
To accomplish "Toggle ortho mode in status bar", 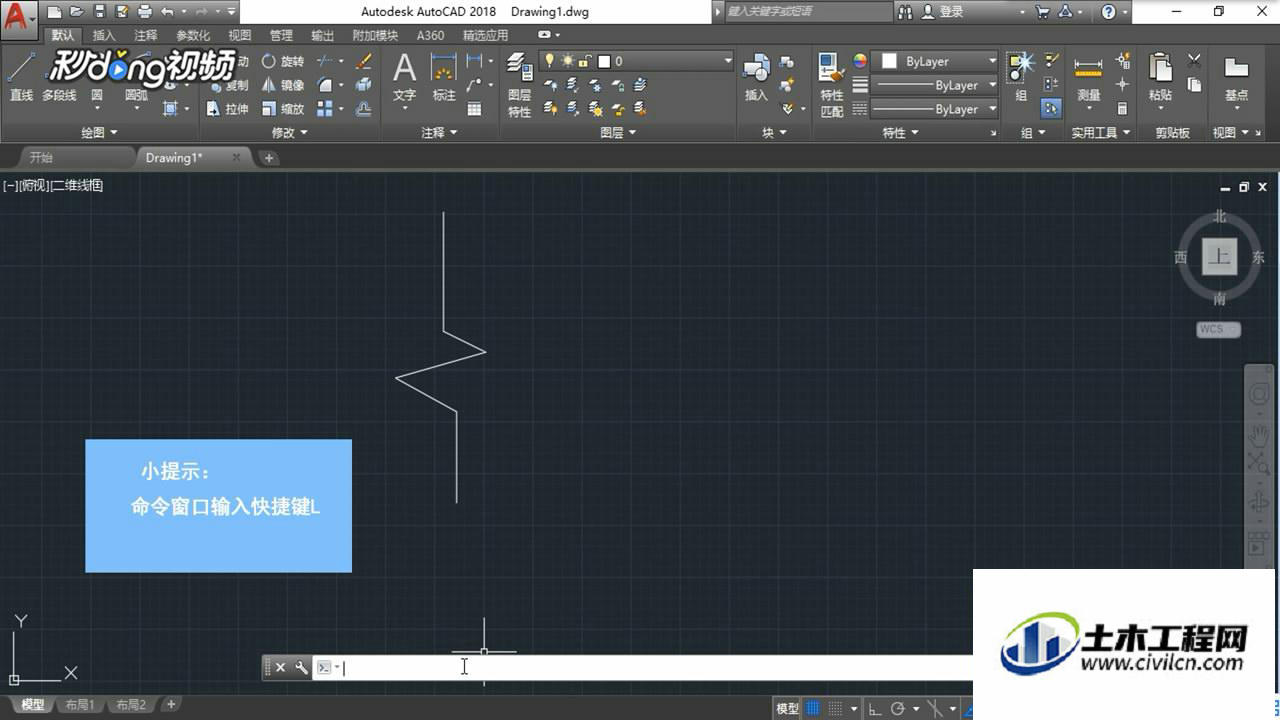I will 875,708.
